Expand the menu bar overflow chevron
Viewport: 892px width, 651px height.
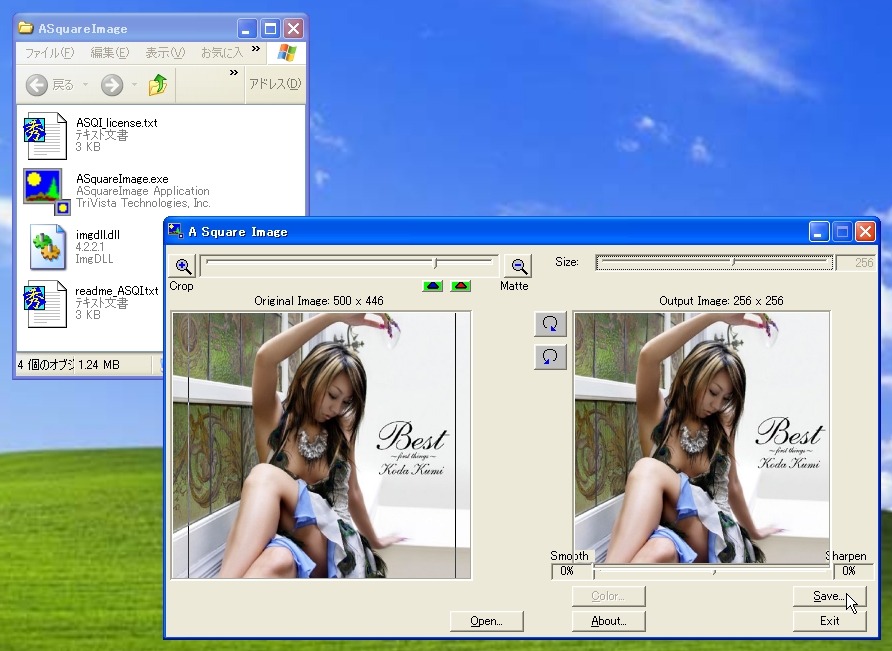256,49
